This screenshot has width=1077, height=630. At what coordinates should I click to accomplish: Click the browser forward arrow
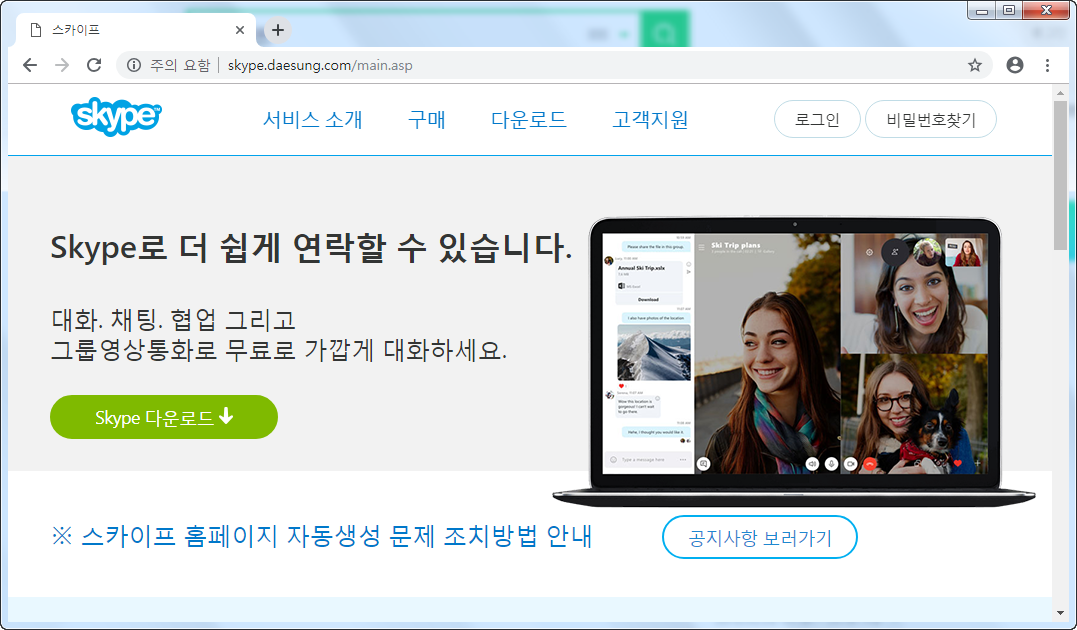(x=62, y=65)
